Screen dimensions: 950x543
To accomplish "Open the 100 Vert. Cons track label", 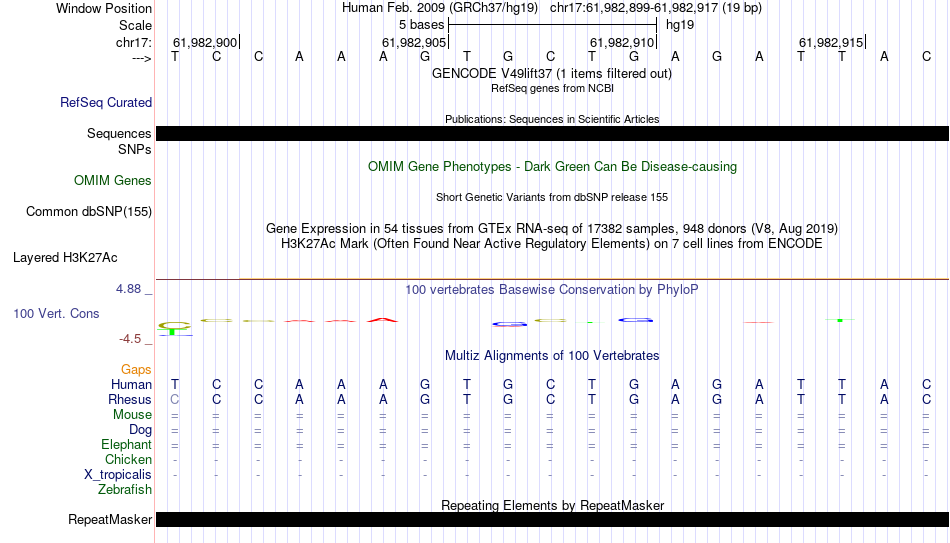I will tap(56, 313).
